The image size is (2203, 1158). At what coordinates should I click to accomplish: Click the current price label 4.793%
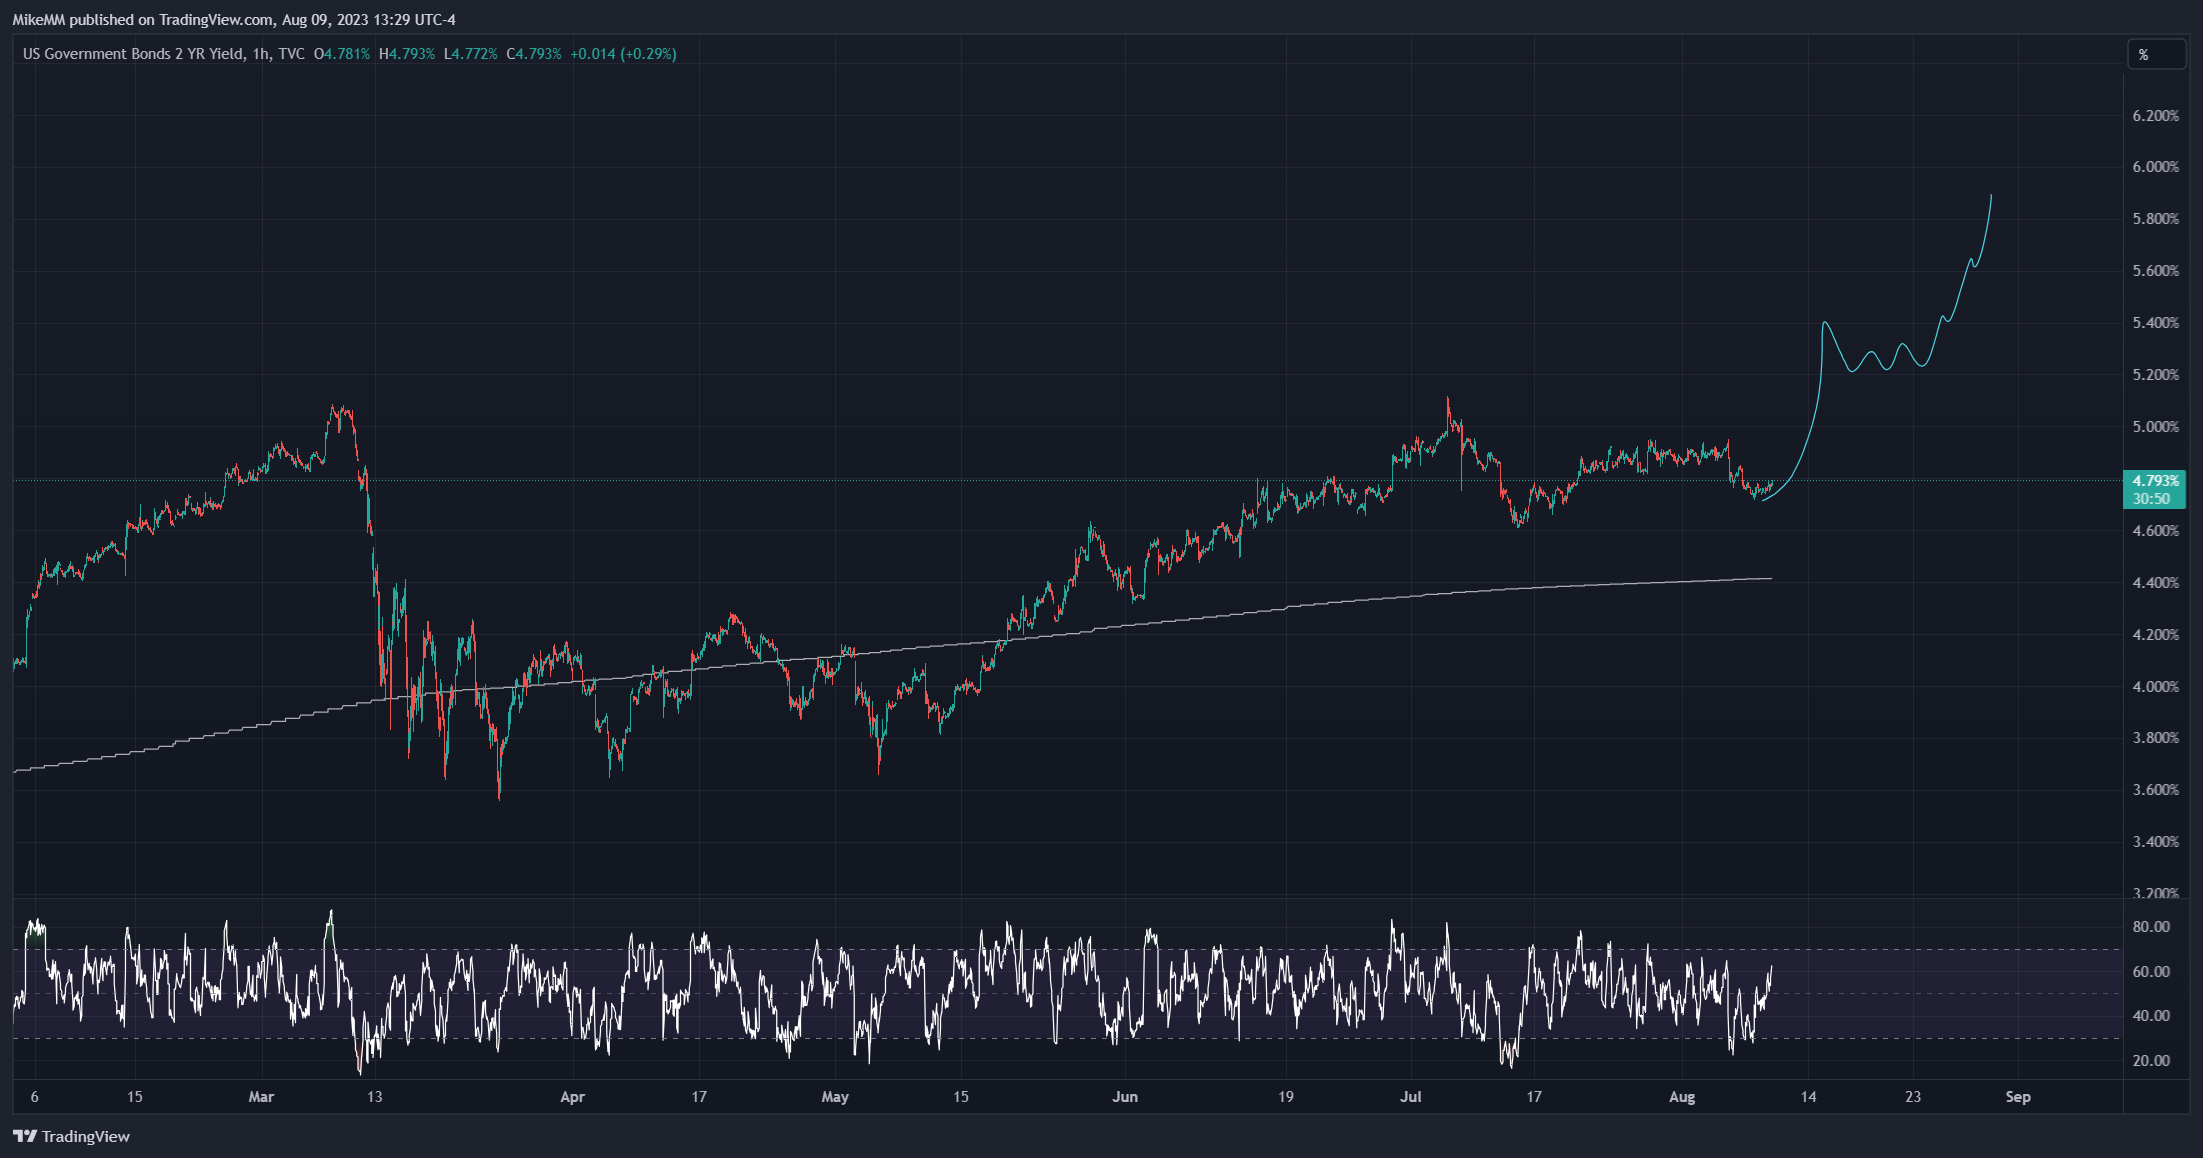(x=2155, y=481)
